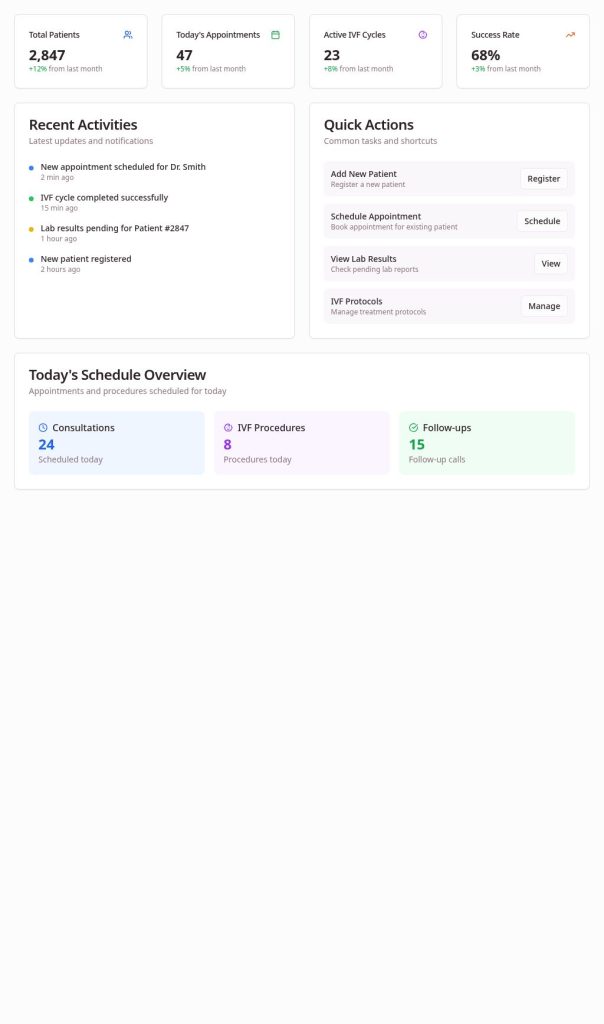Screen dimensions: 604x1024
Task: Click the Register button
Action: pyautogui.click(x=543, y=179)
